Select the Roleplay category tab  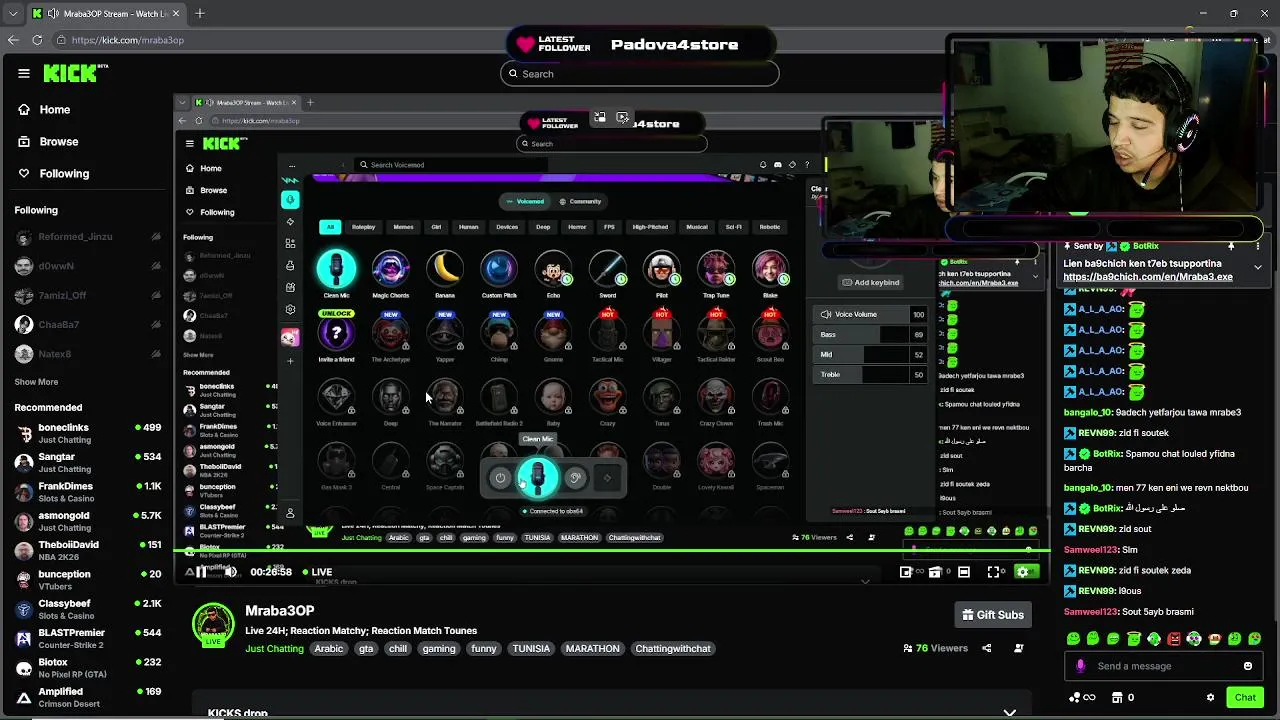(363, 227)
